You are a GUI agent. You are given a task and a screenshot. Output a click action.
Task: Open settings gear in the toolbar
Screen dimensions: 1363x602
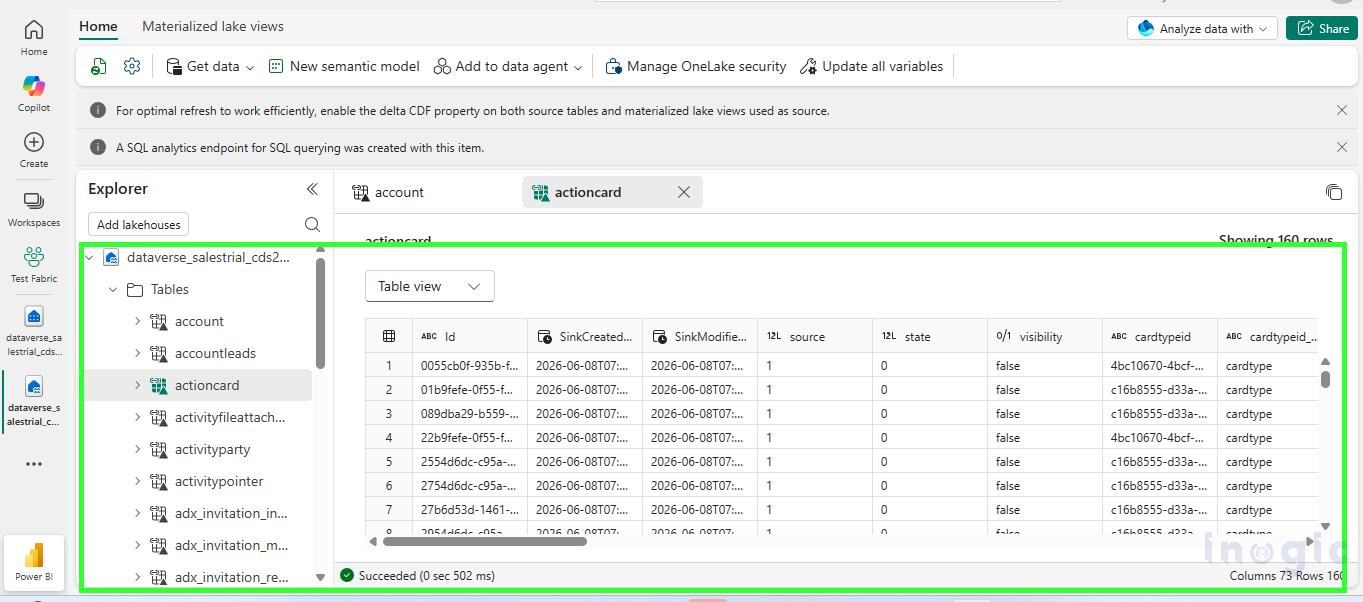(132, 66)
